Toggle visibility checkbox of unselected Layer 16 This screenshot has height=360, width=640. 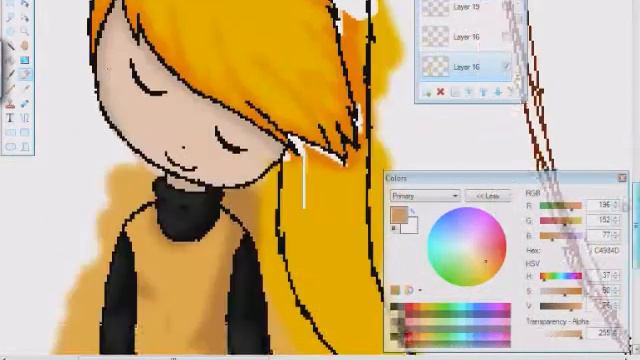507,37
